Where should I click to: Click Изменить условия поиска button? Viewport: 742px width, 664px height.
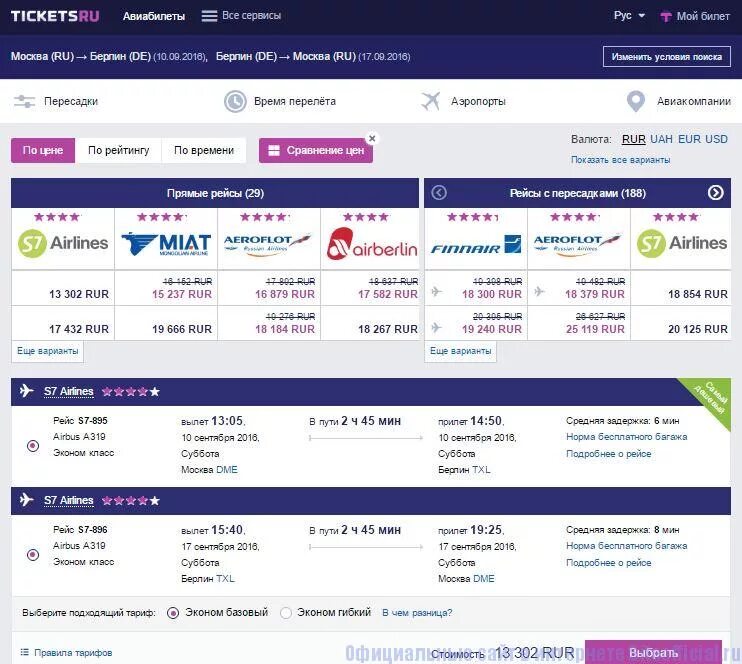667,57
